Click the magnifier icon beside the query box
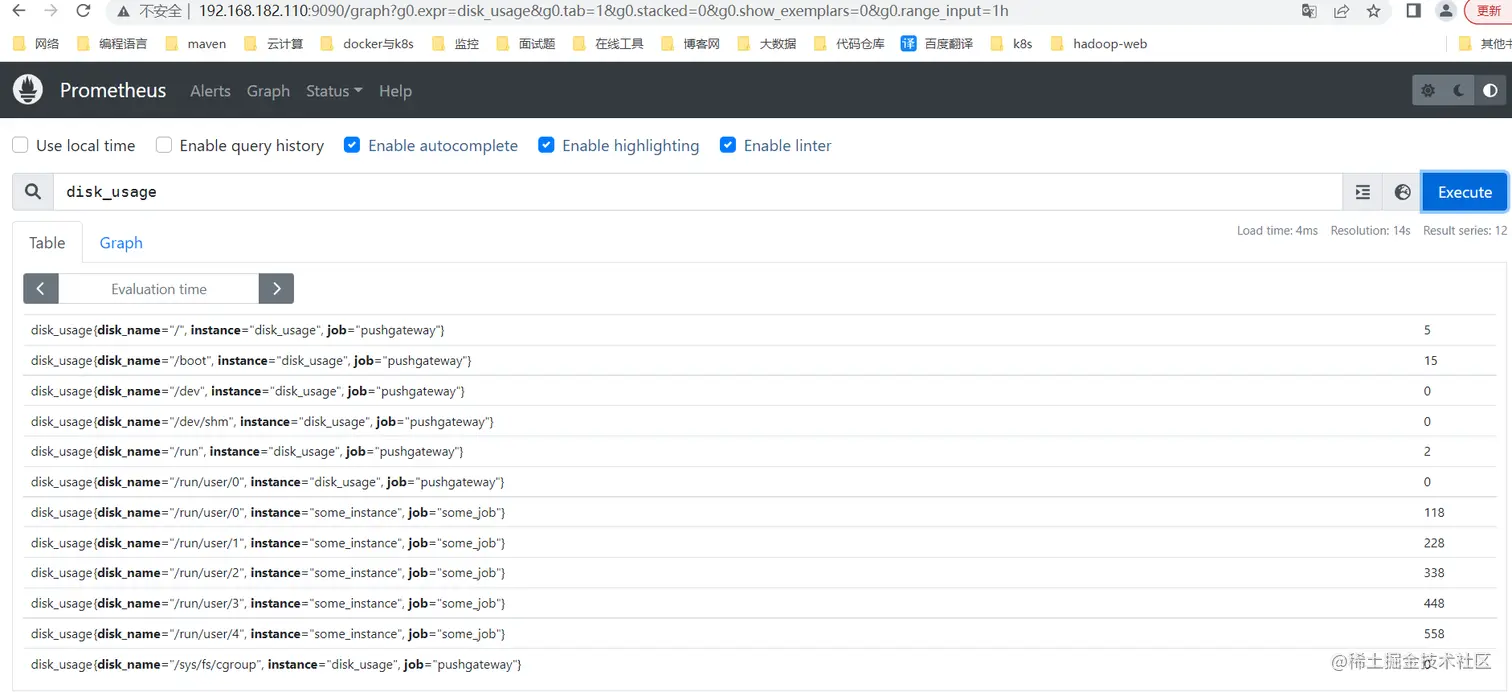Viewport: 1512px width, 692px height. 33,192
